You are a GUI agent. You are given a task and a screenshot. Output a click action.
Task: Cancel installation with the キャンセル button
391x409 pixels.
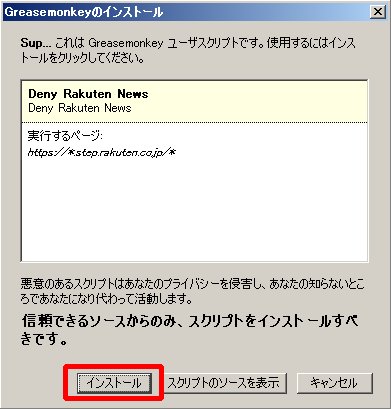[x=334, y=383]
